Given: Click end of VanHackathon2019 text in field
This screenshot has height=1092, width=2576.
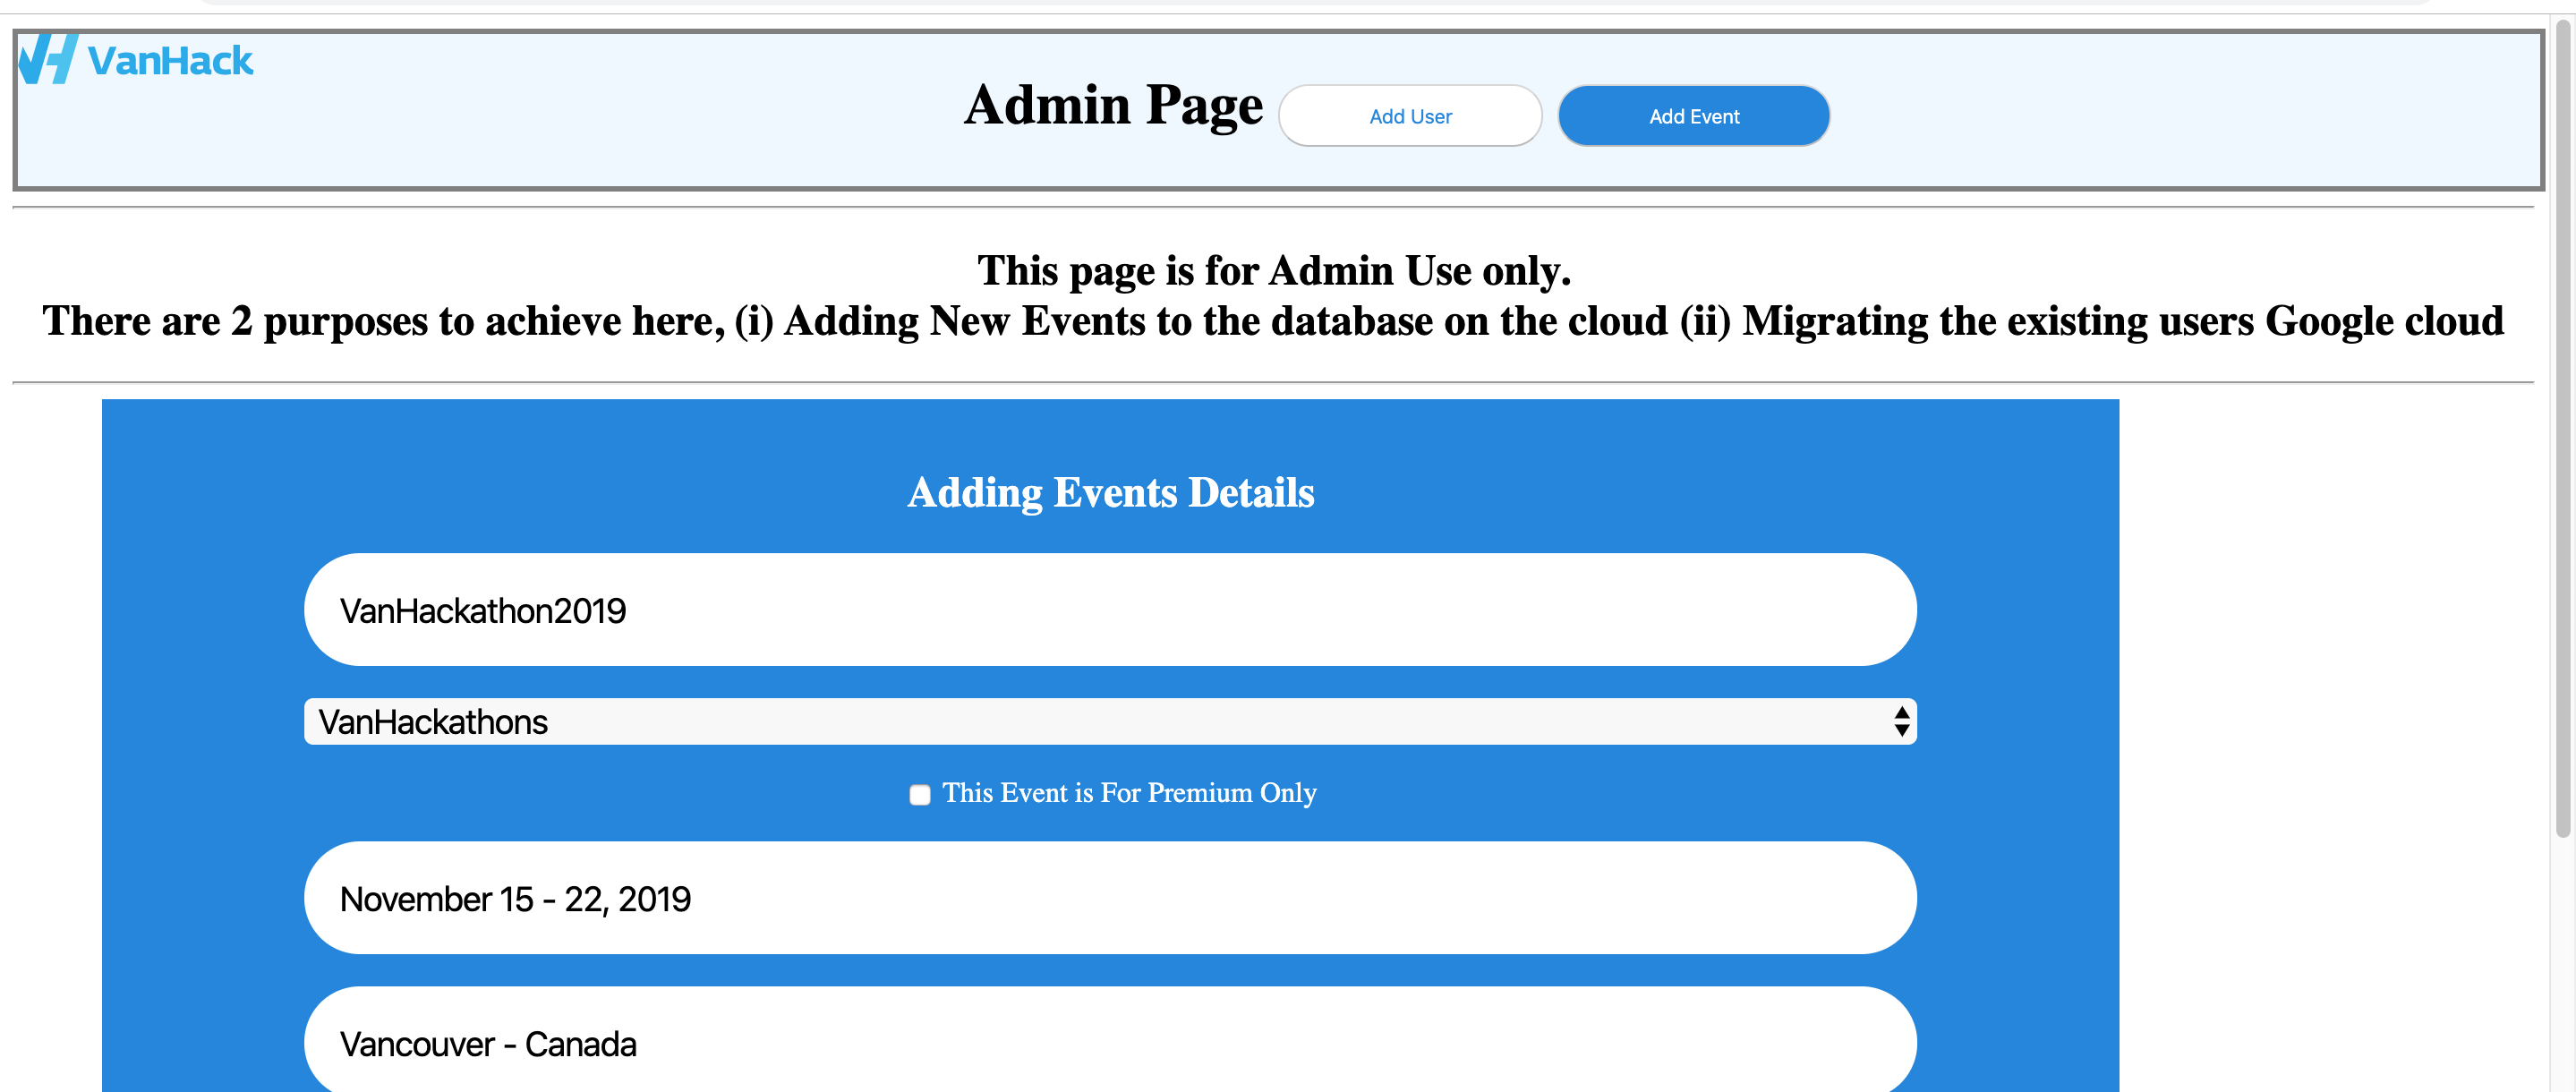Looking at the screenshot, I should coord(628,611).
